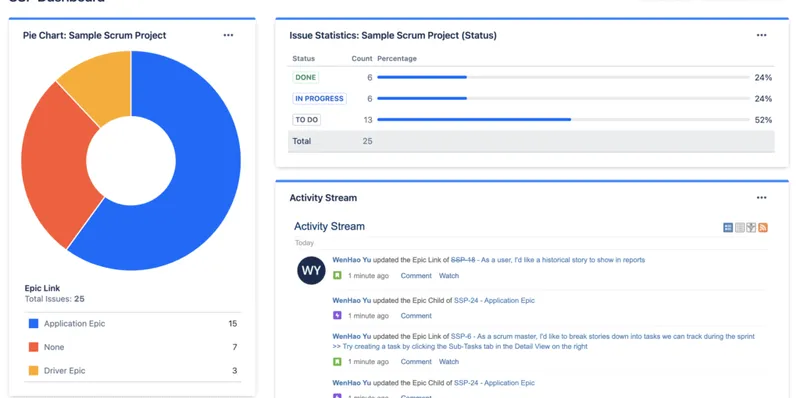This screenshot has width=800, height=398.
Task: Click green story icon in SSP-18 entry
Action: tap(337, 276)
